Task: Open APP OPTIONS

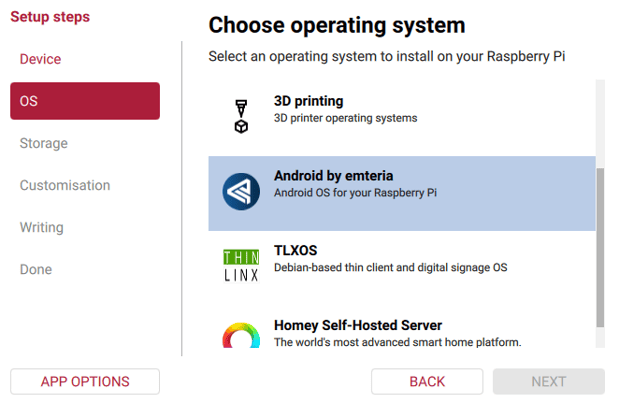Action: [85, 382]
